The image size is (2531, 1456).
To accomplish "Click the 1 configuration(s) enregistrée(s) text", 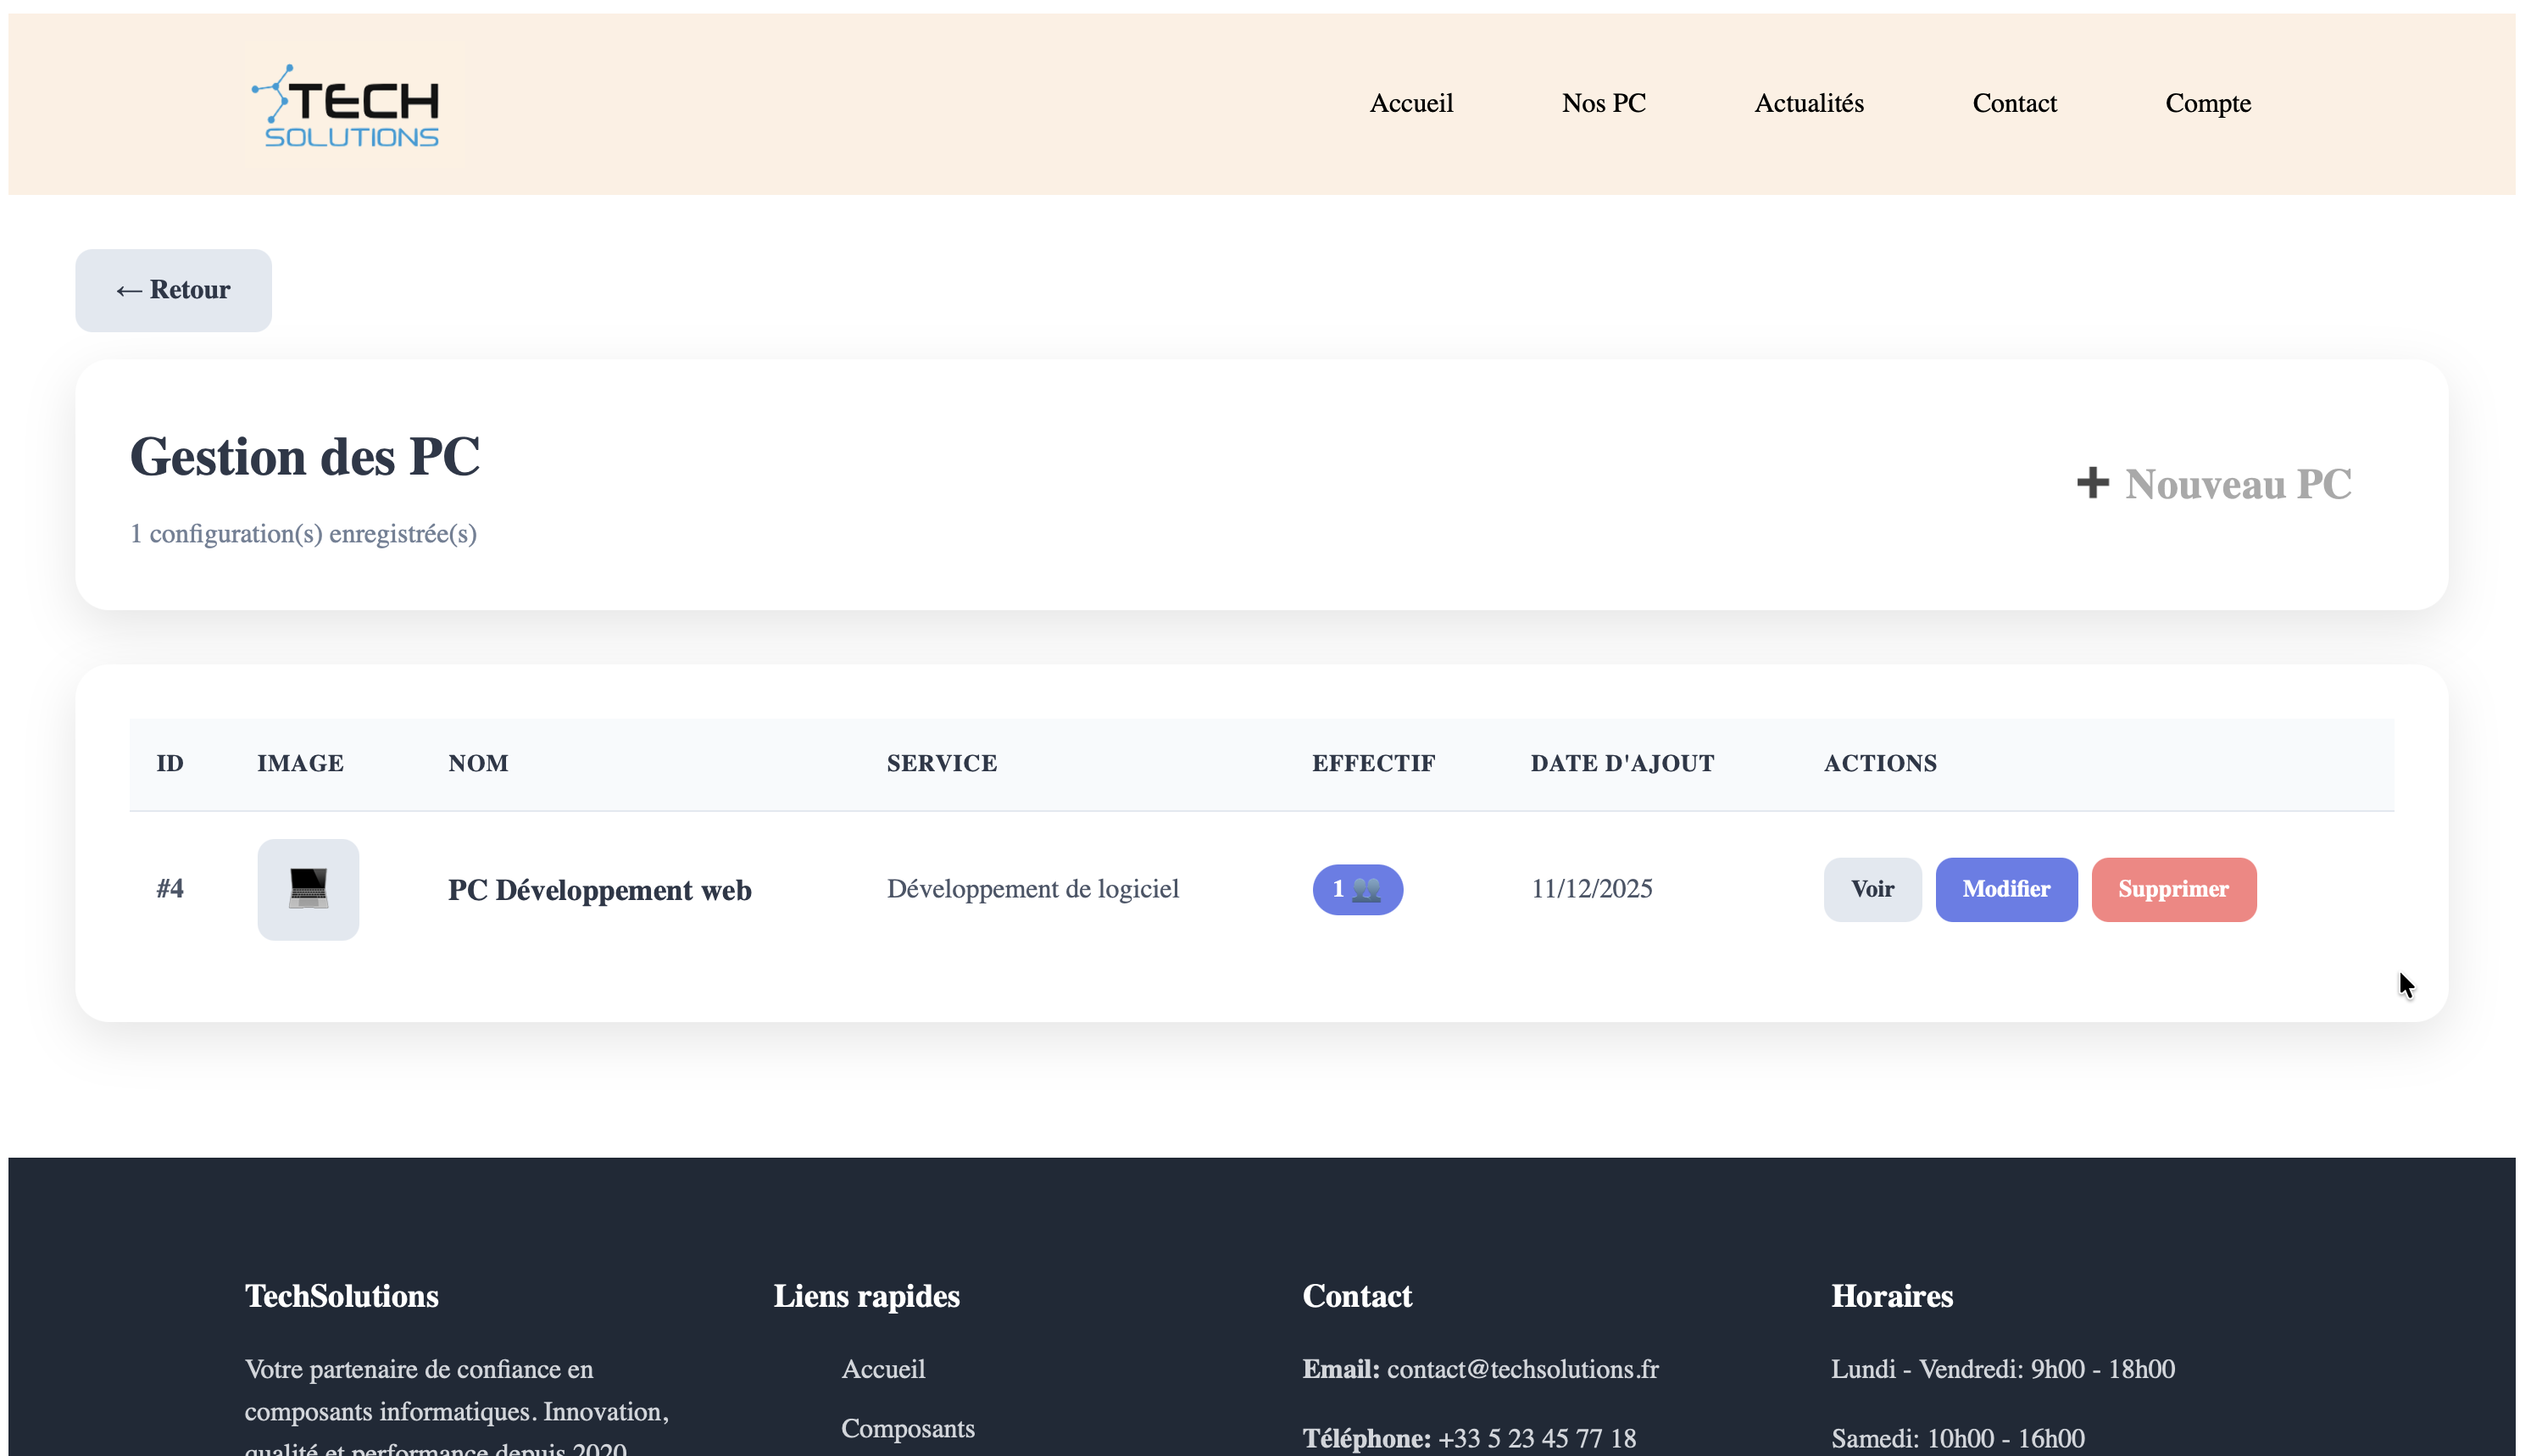I will pyautogui.click(x=303, y=534).
